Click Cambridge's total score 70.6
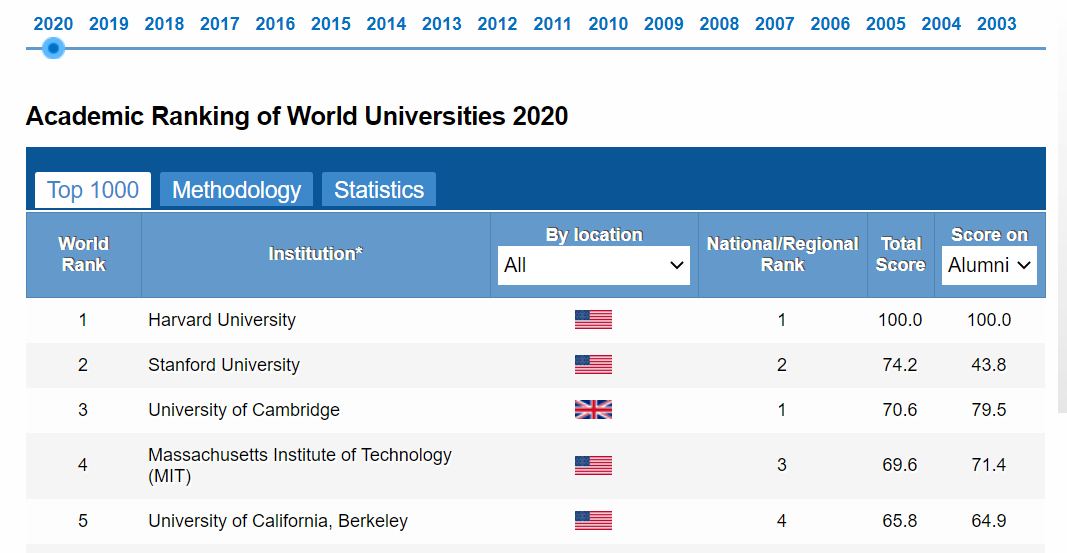 900,409
